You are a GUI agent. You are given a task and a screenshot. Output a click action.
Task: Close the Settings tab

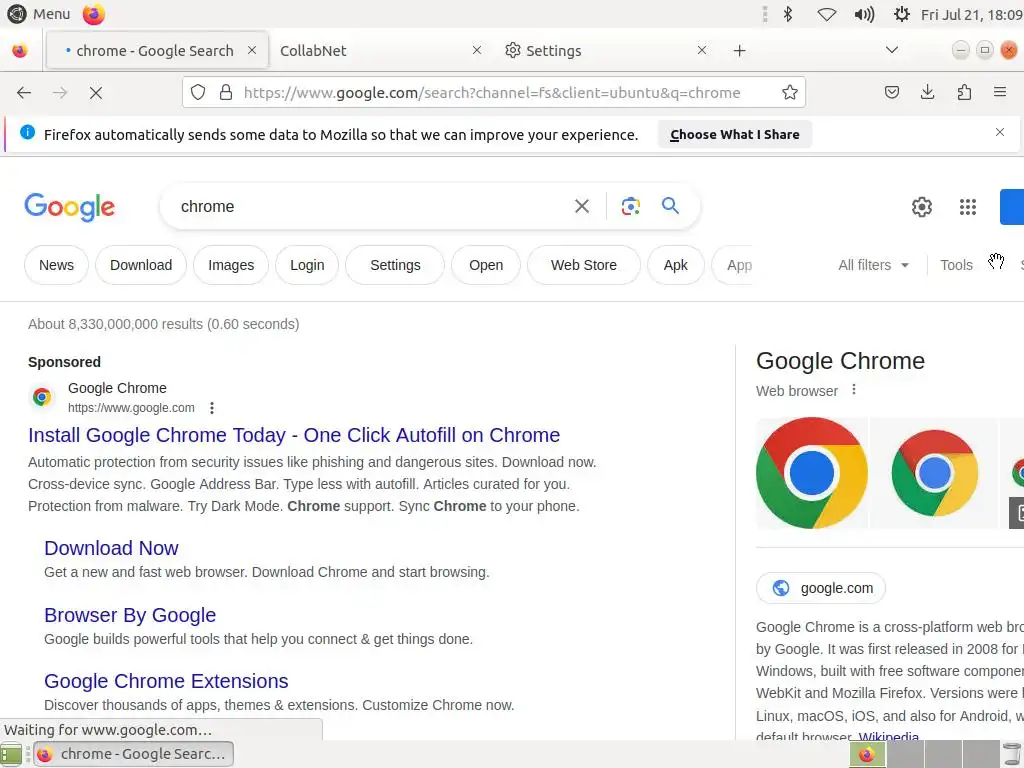pyautogui.click(x=701, y=50)
